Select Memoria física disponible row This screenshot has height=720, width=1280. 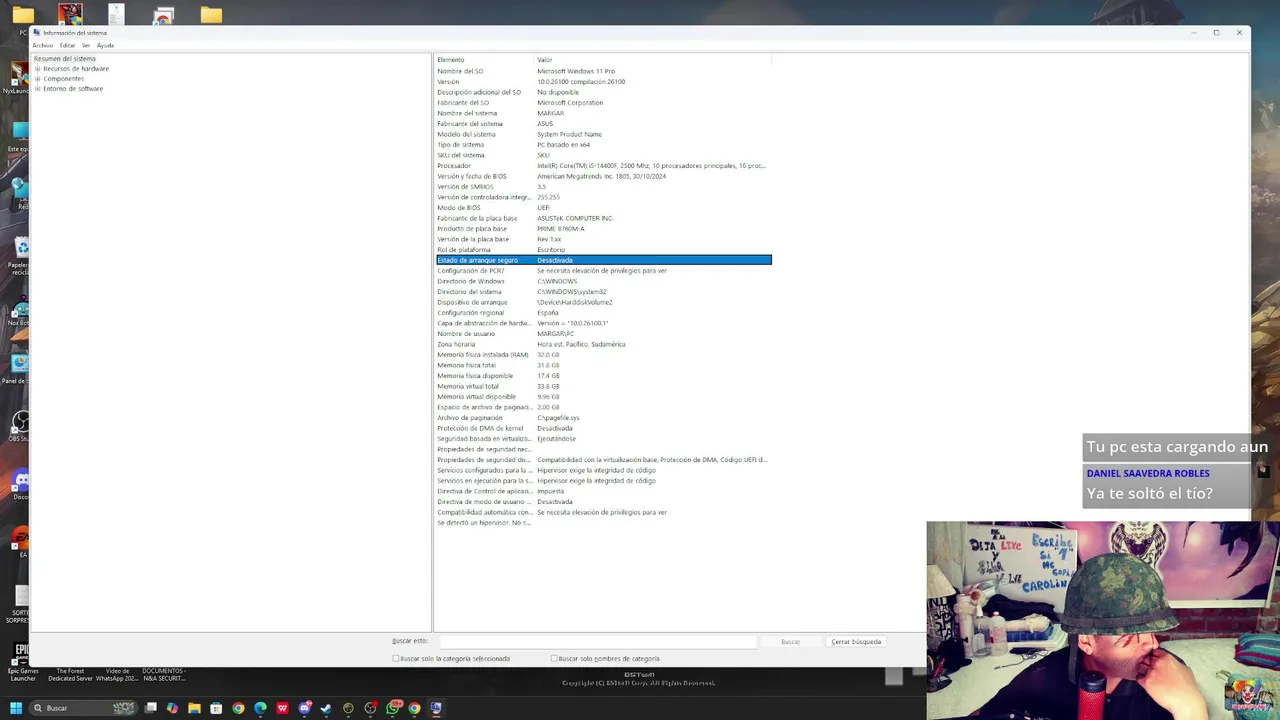(604, 376)
